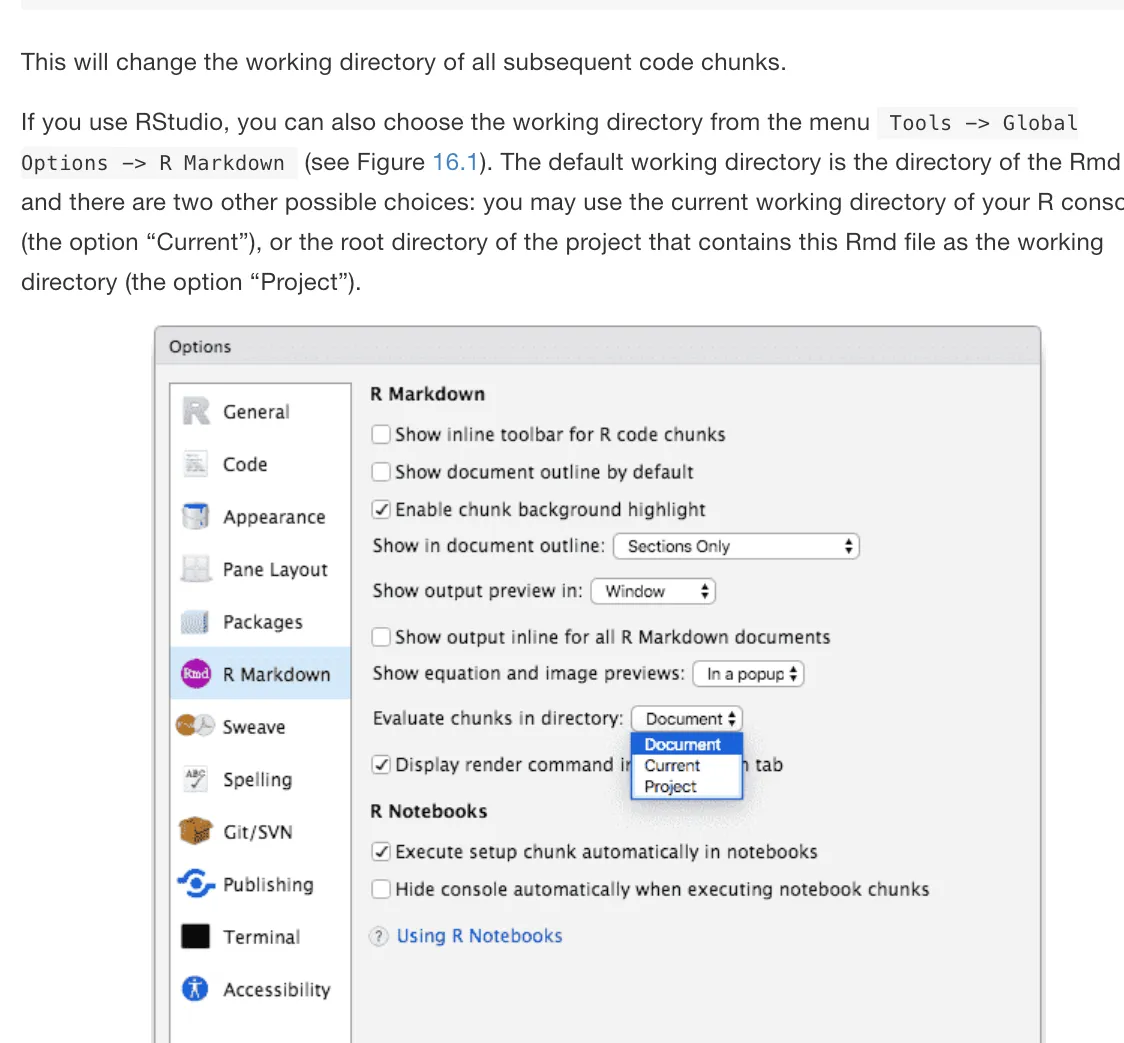Toggle Show output inline for all documents

(x=381, y=637)
